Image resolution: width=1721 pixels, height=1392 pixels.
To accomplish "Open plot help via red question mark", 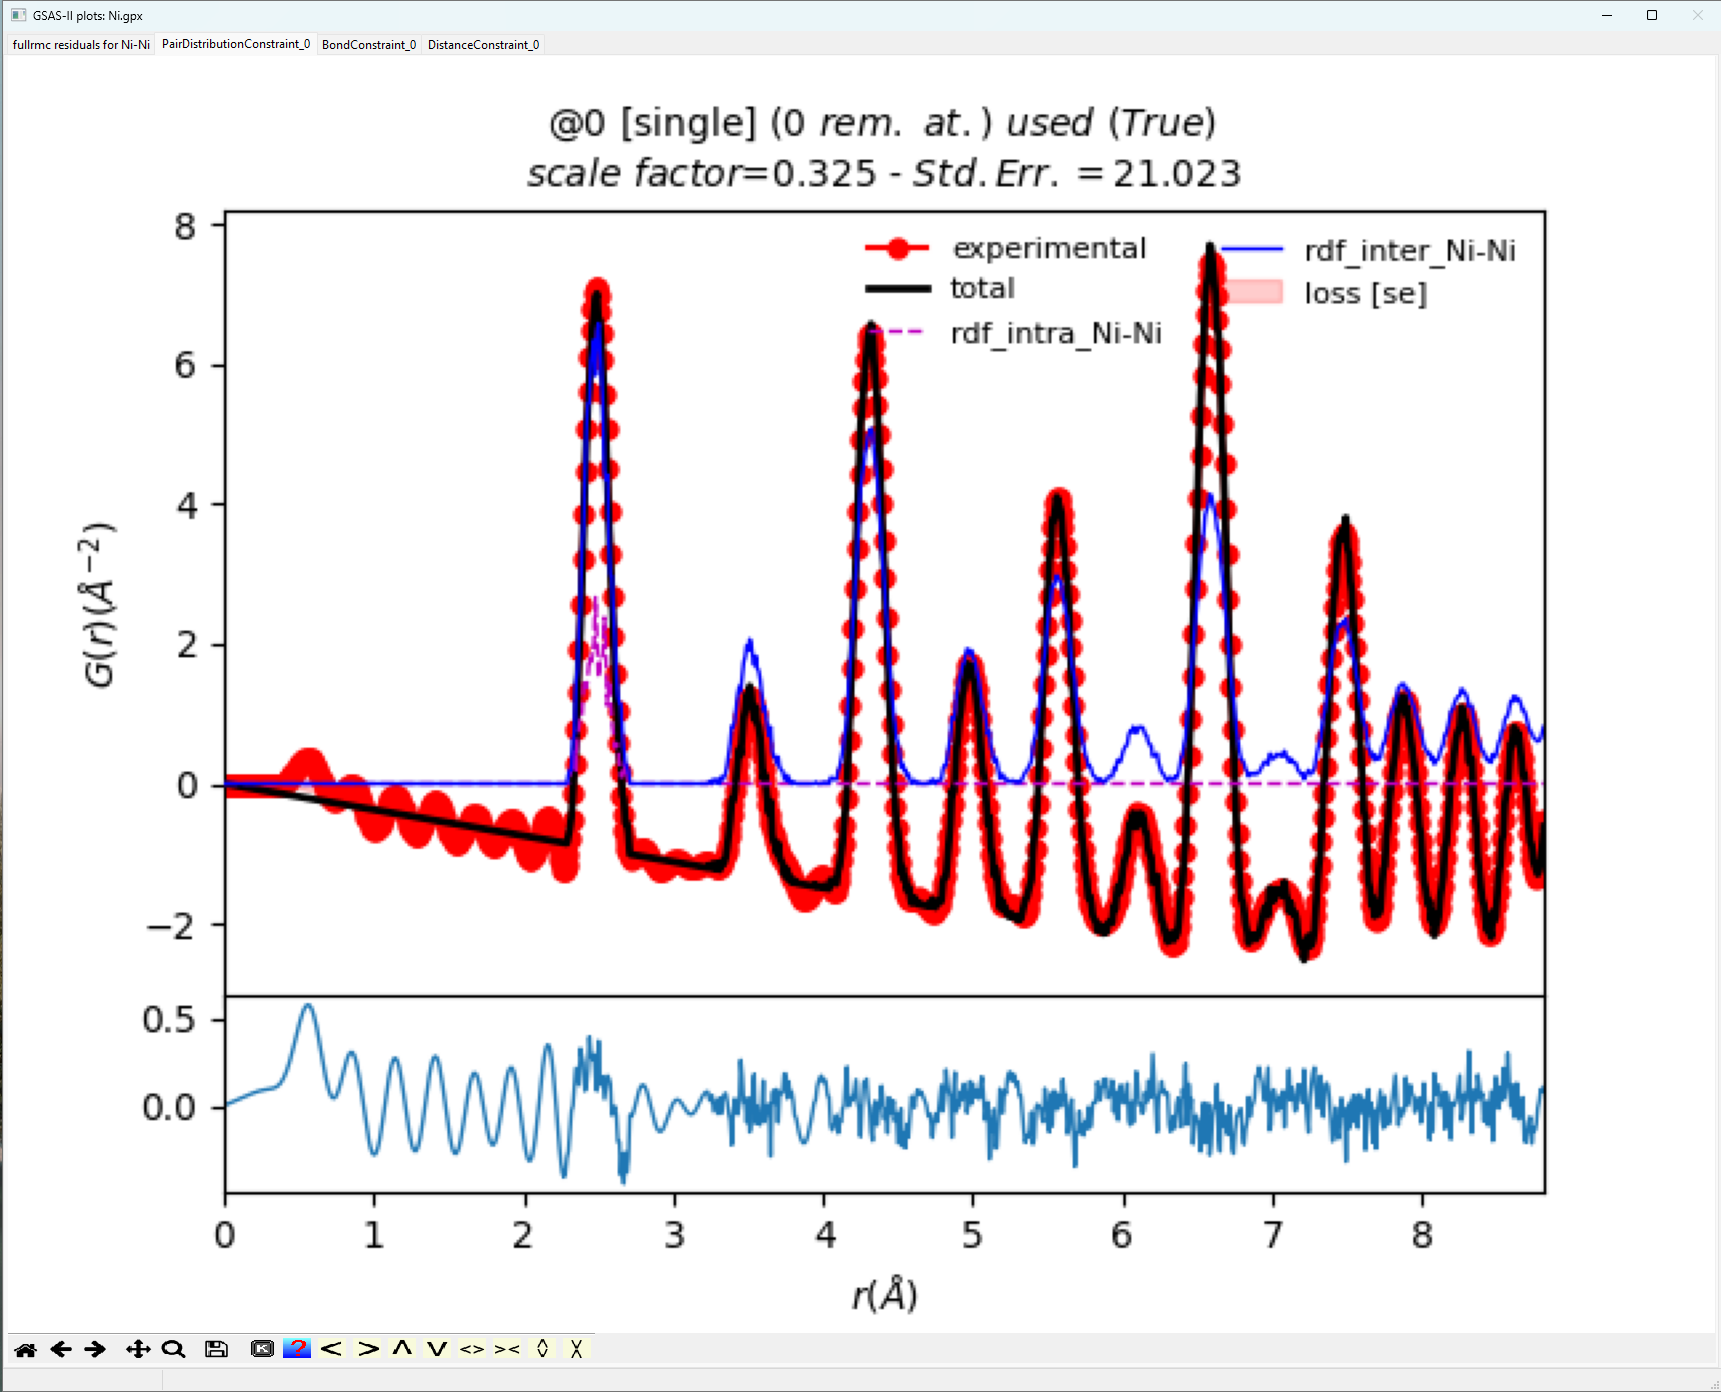I will (297, 1348).
